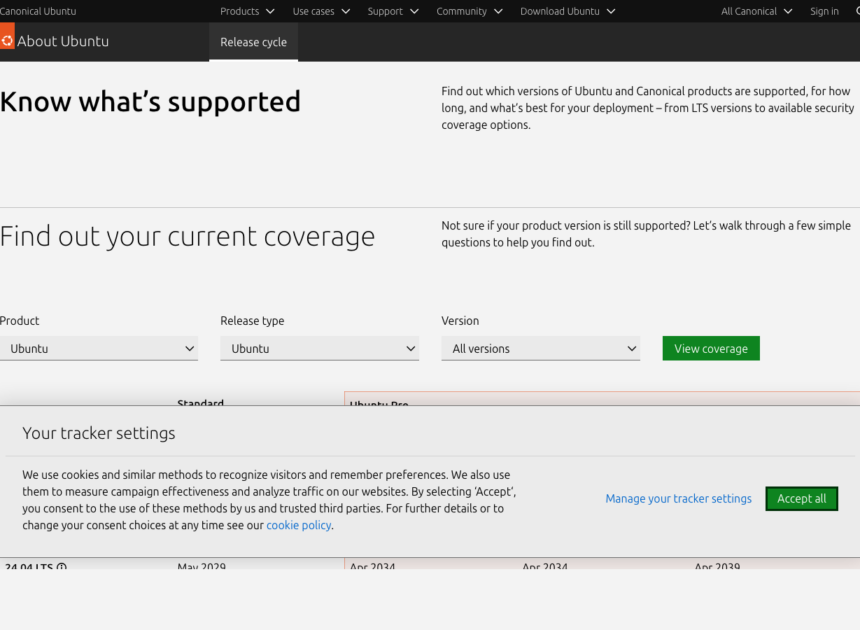Open the Product dropdown showing Ubuntu
The height and width of the screenshot is (630, 860).
point(99,348)
